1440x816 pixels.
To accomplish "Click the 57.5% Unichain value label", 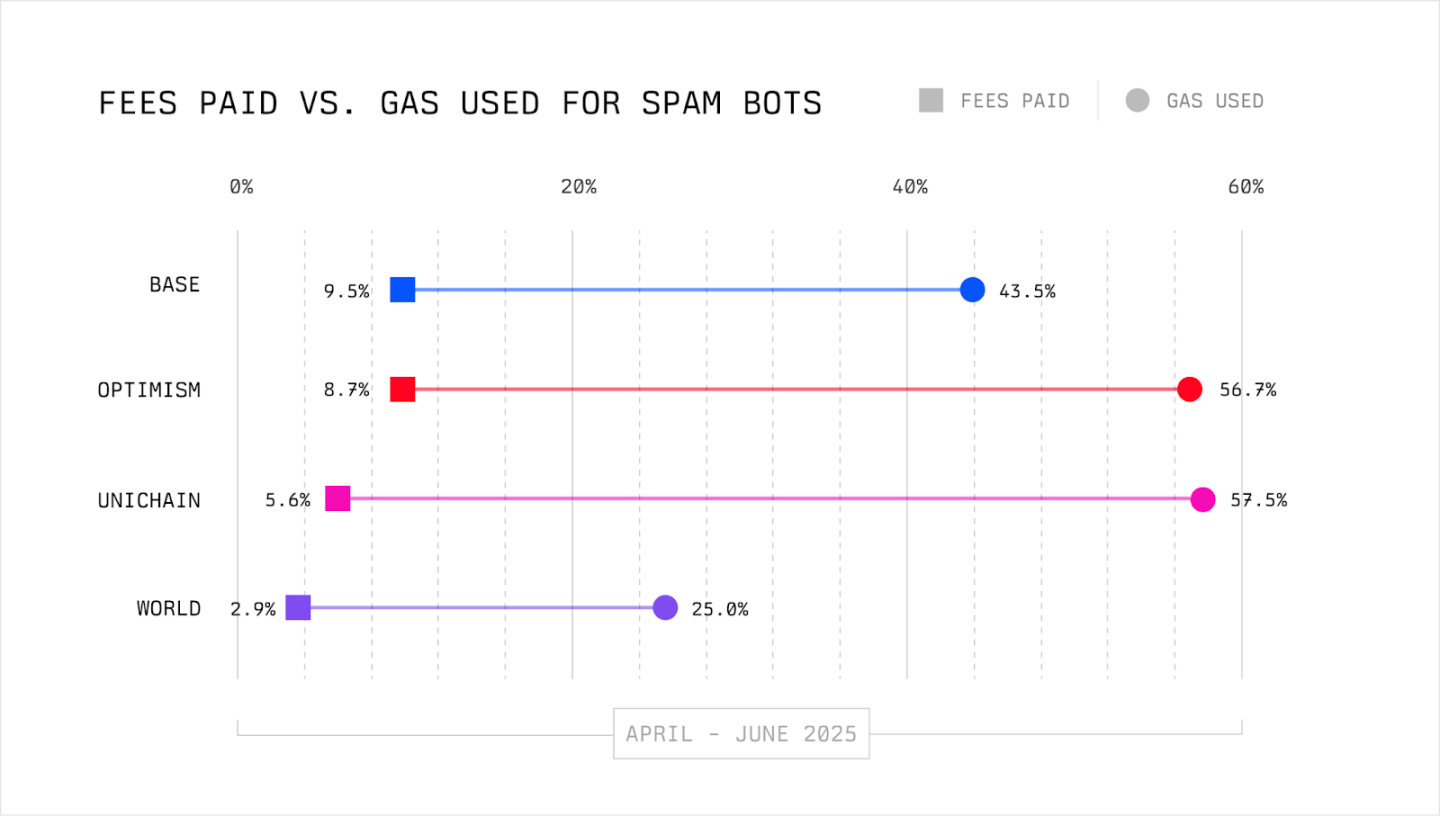I will [x=1258, y=500].
